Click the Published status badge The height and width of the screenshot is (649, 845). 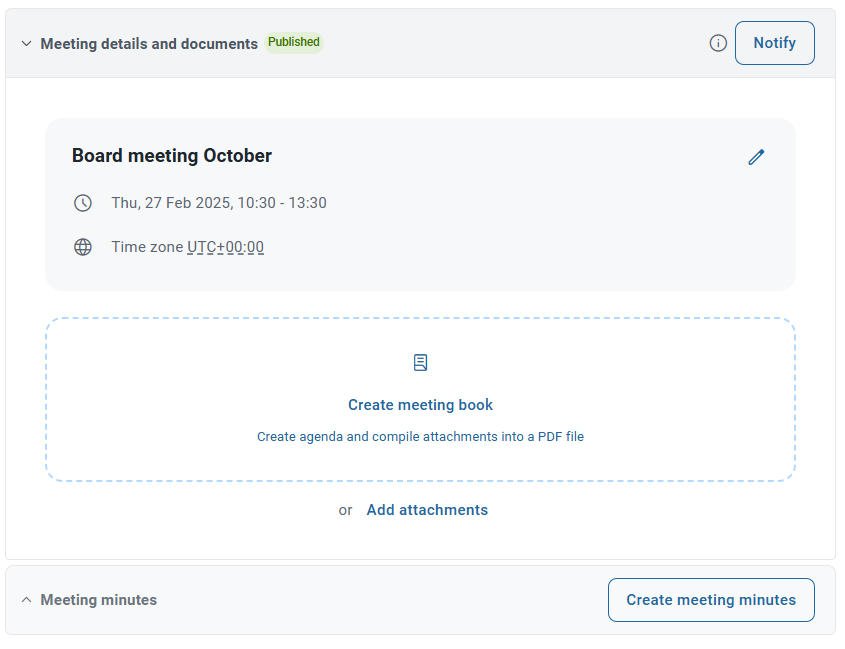(293, 42)
